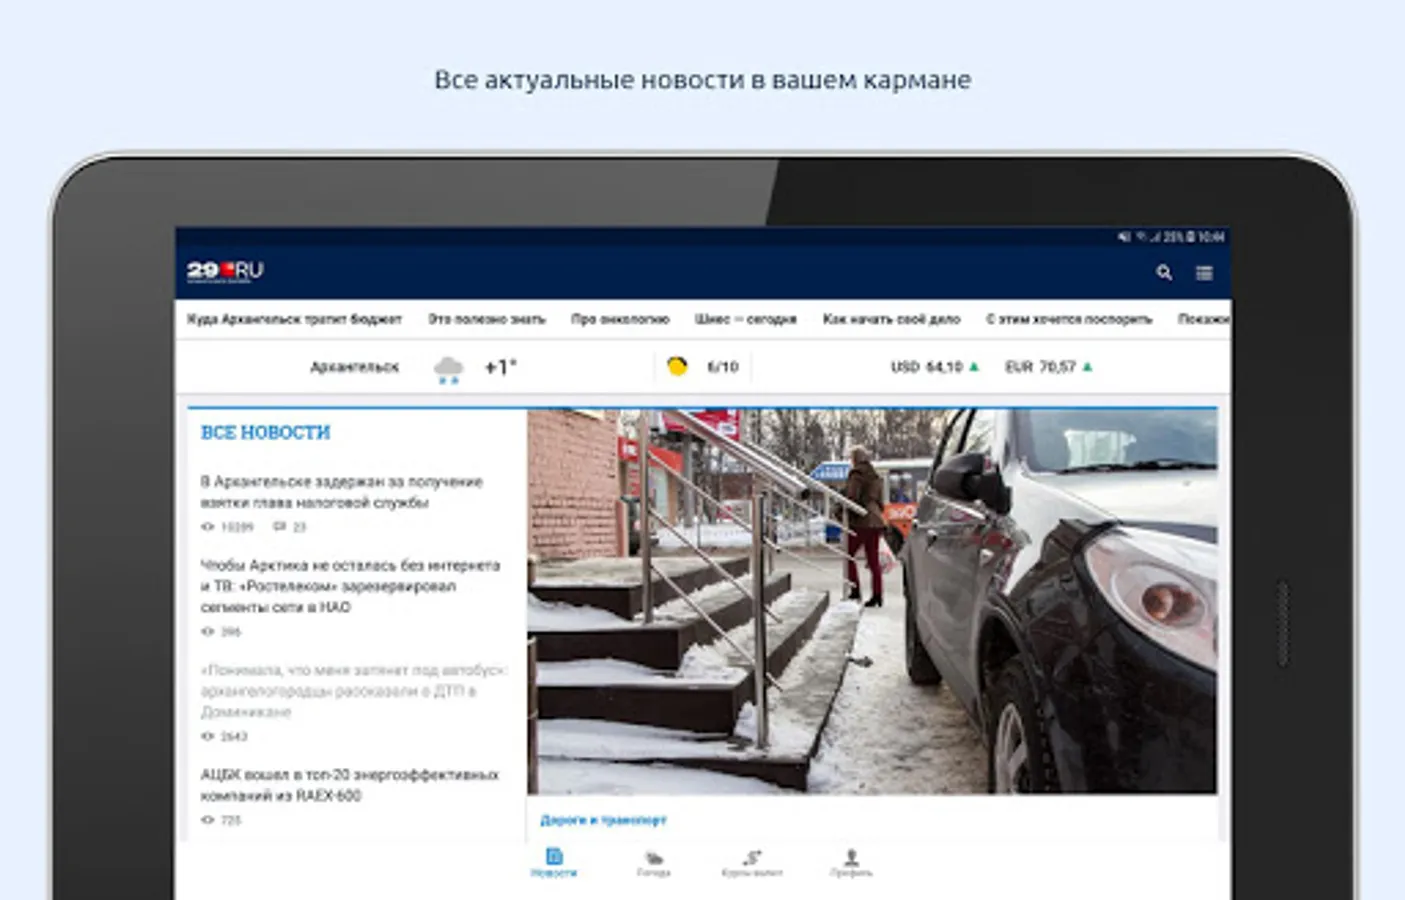Viewport: 1405px width, 900px height.
Task: Tap the comments icon beside 23
Action: 280,526
